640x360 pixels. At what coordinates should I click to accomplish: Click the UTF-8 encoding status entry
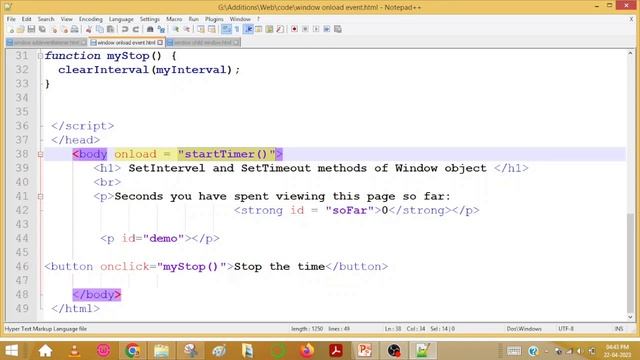point(566,329)
